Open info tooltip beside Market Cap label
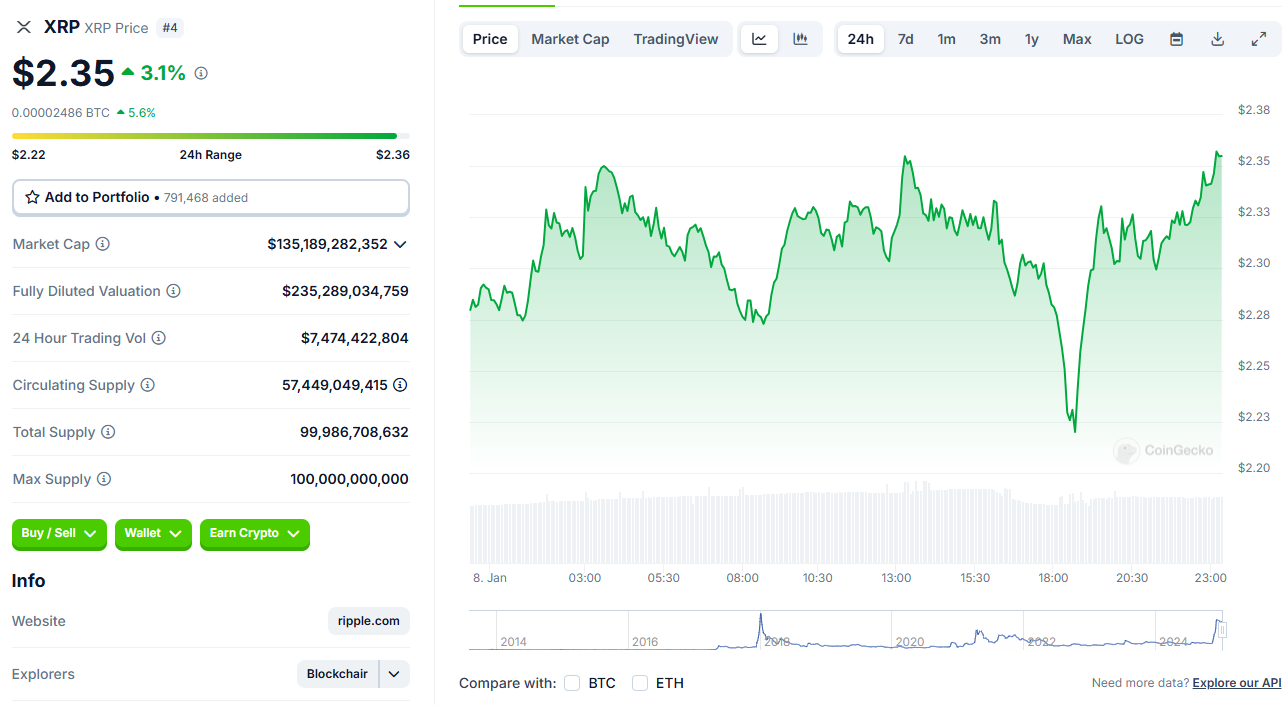The image size is (1284, 705). pos(102,244)
